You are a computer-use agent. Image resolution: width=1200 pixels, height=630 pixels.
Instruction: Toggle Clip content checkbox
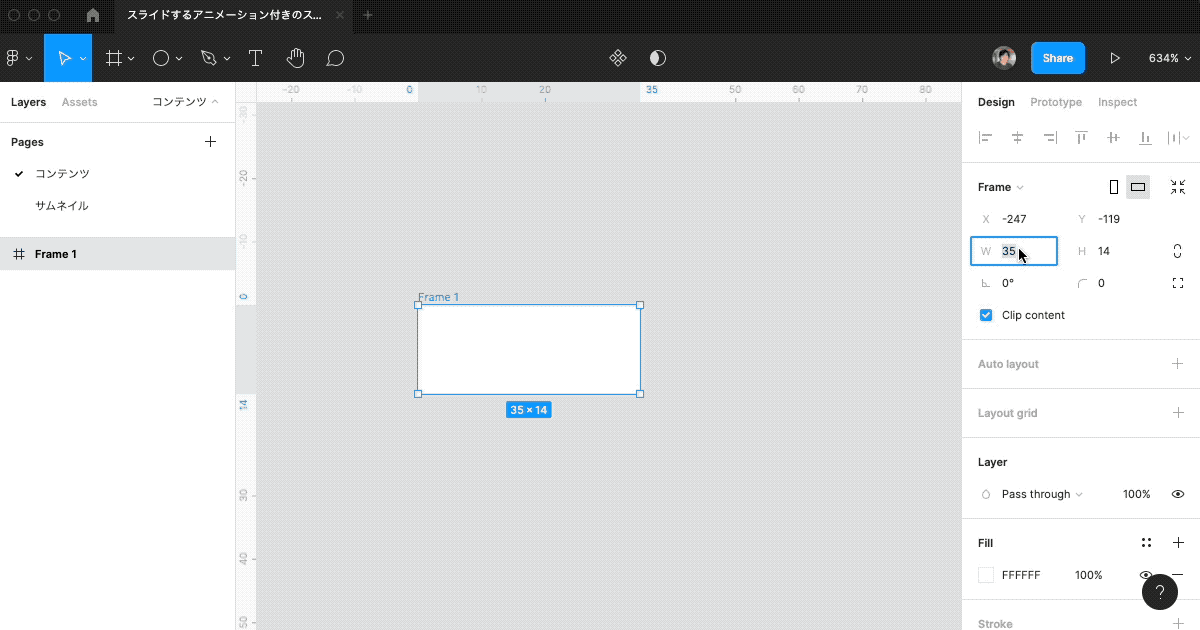986,315
